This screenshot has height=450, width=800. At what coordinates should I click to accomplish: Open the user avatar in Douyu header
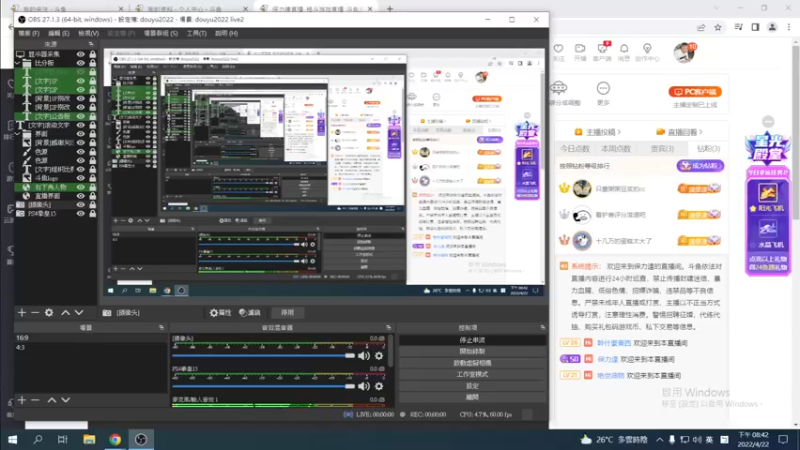[684, 52]
